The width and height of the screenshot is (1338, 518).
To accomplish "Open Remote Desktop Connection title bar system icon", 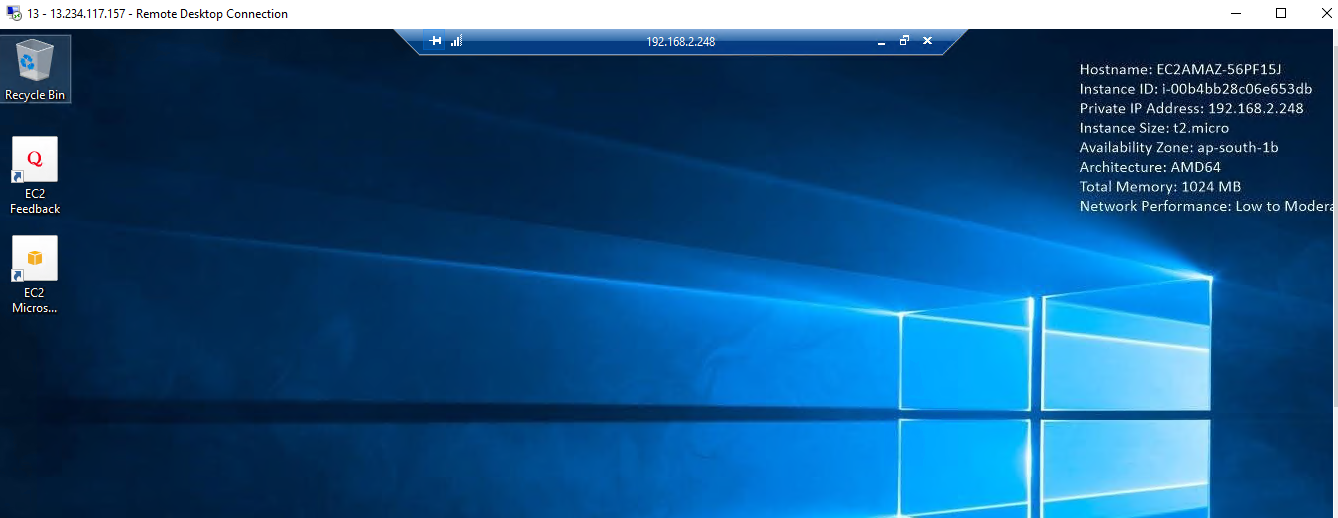I will tap(13, 14).
